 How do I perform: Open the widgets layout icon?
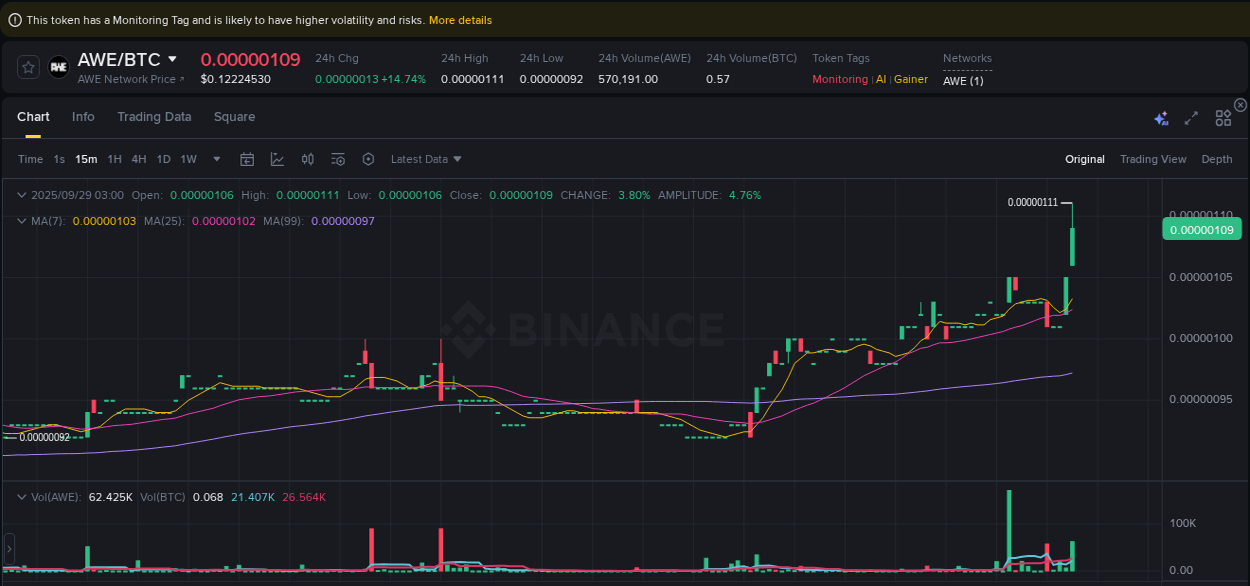1222,118
